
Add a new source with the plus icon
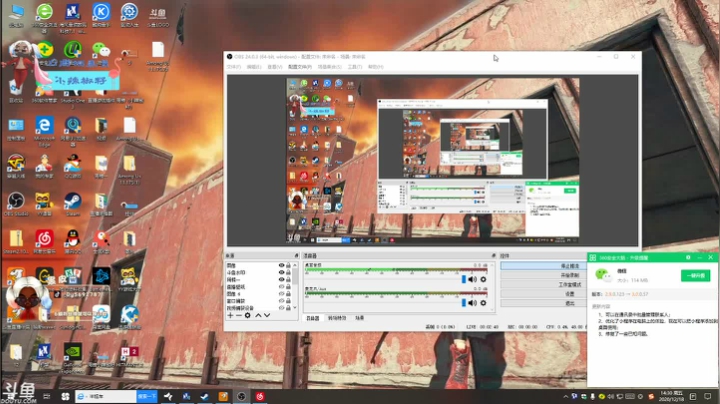pos(231,315)
